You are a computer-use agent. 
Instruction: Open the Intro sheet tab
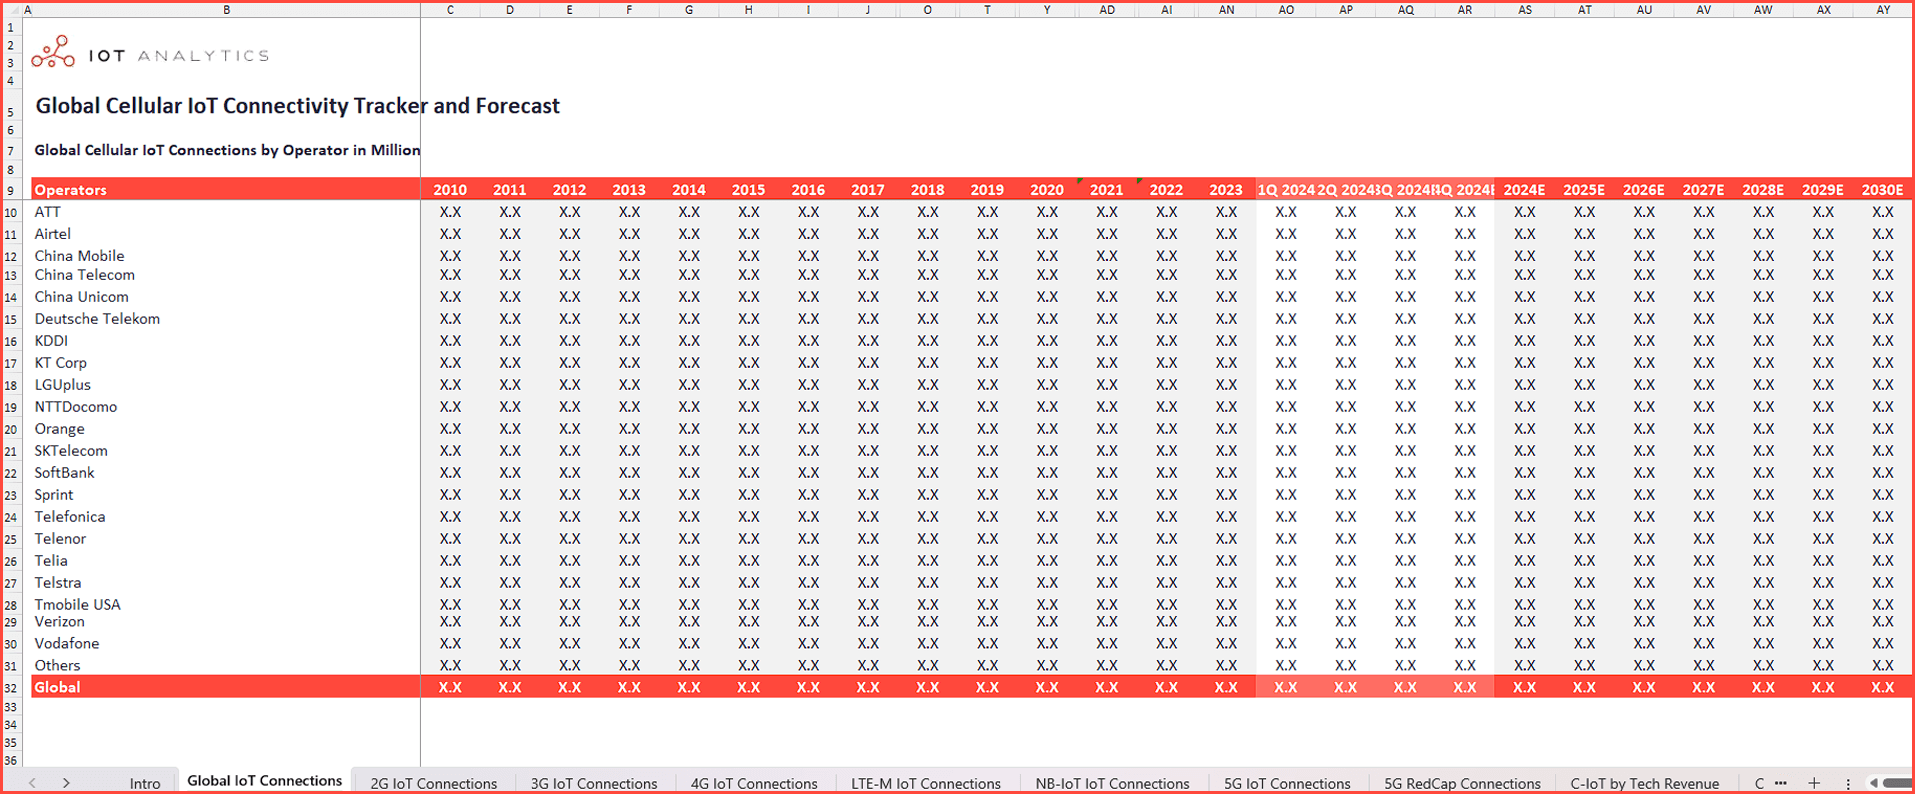coord(145,783)
